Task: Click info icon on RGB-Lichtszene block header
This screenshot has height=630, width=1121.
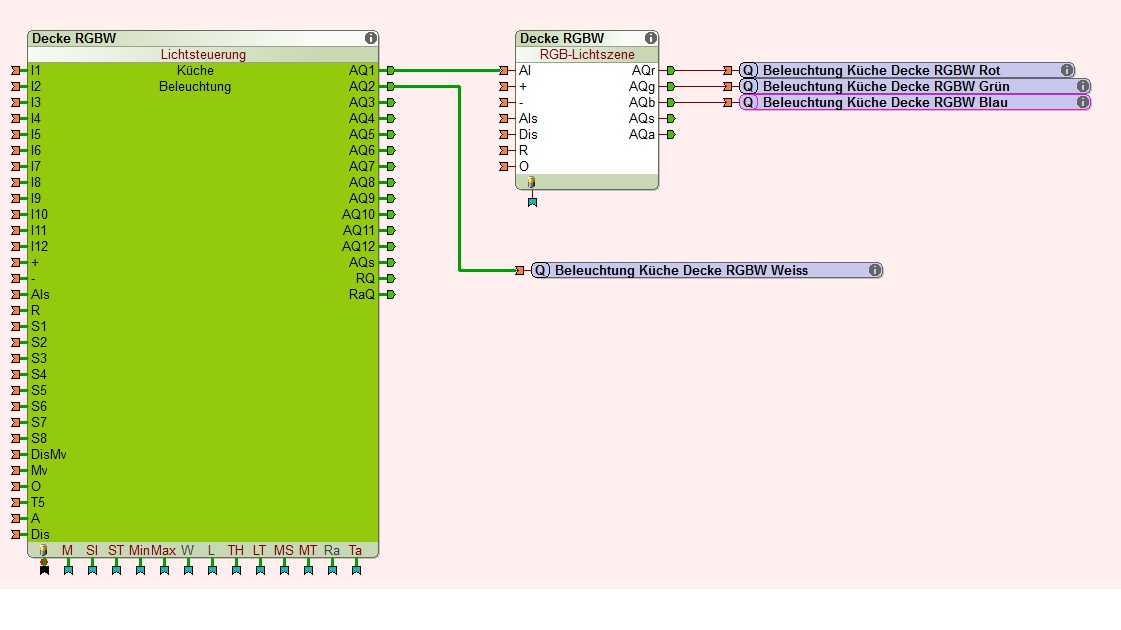Action: click(x=651, y=38)
